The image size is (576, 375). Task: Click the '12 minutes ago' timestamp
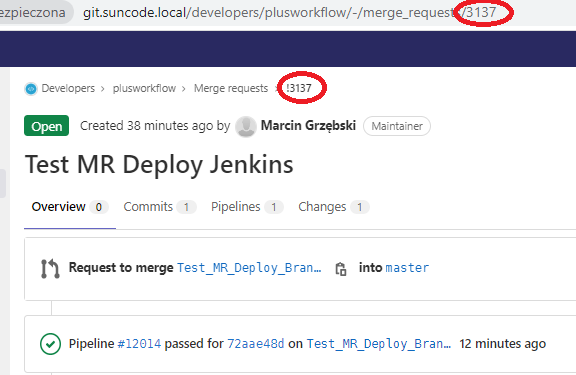point(503,344)
